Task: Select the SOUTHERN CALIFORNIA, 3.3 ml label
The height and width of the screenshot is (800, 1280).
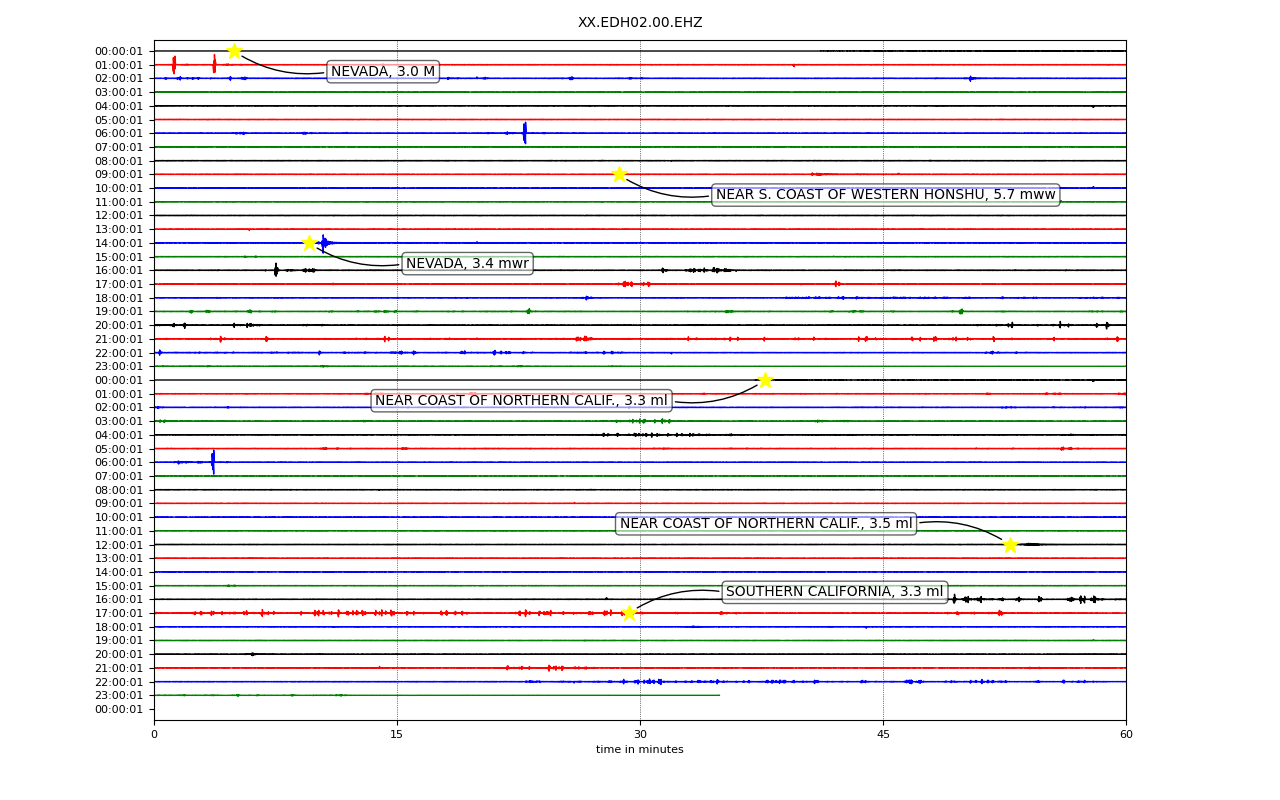Action: tap(834, 592)
